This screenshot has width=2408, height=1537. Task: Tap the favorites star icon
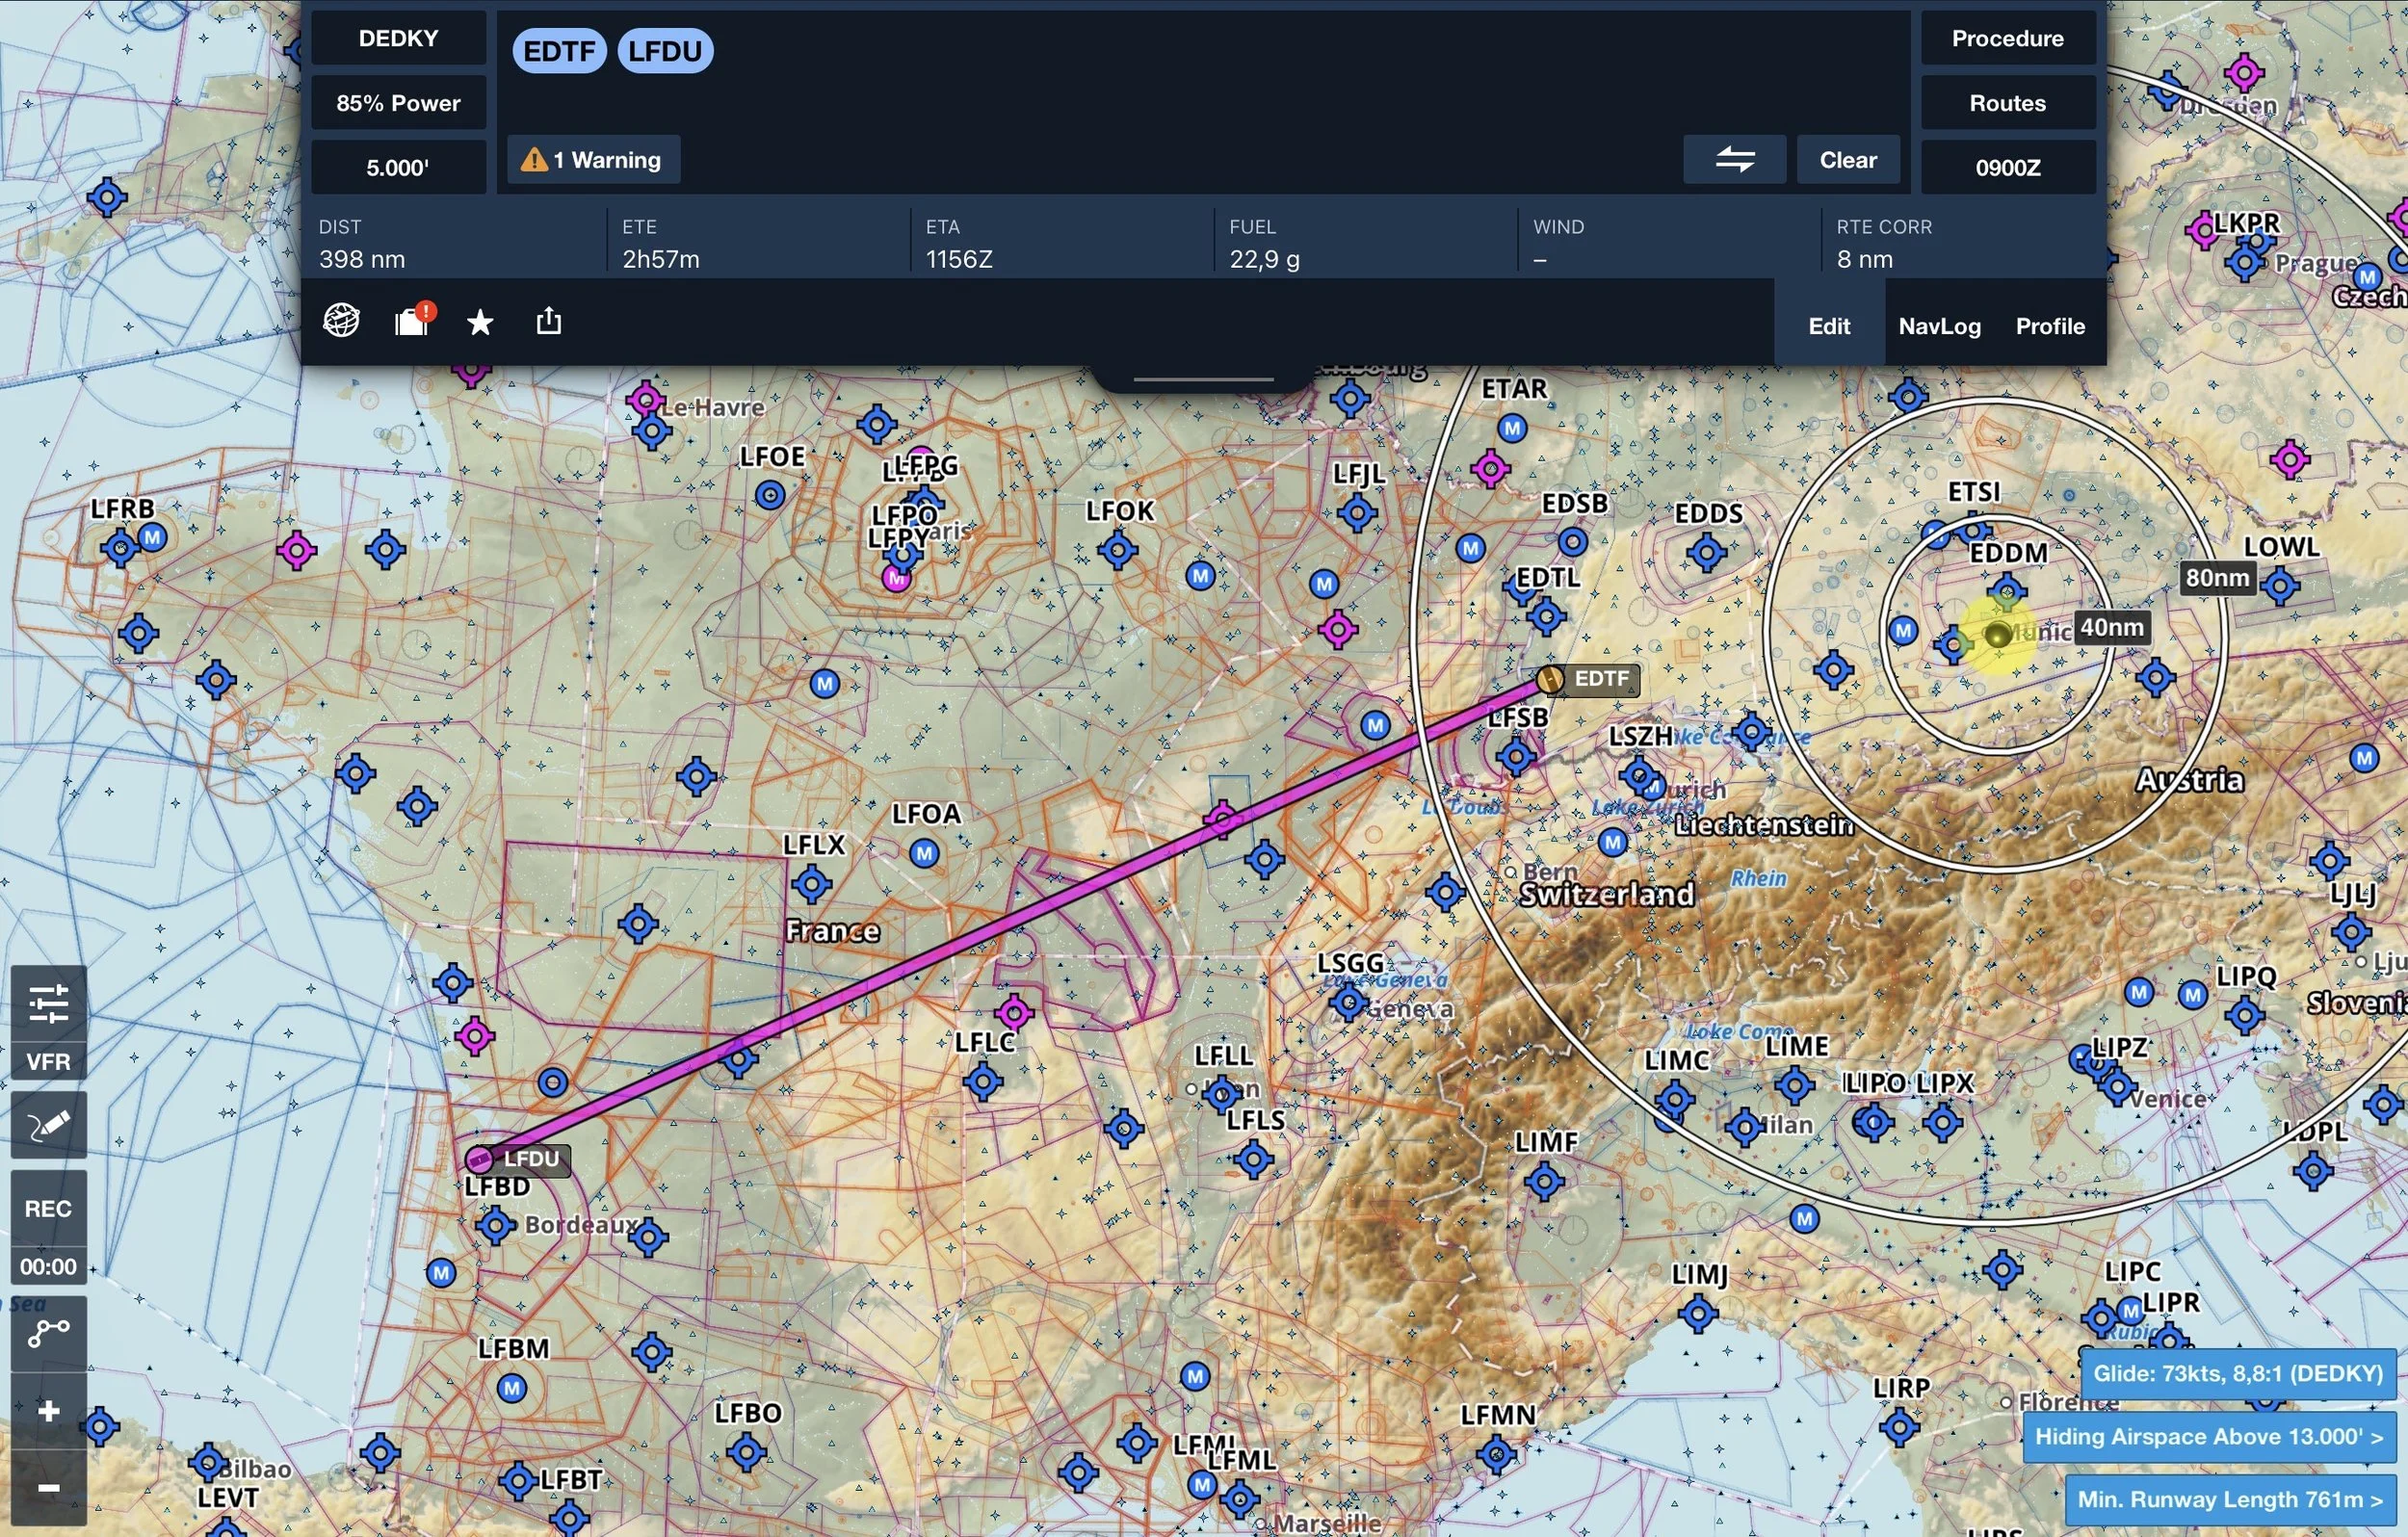tap(480, 322)
